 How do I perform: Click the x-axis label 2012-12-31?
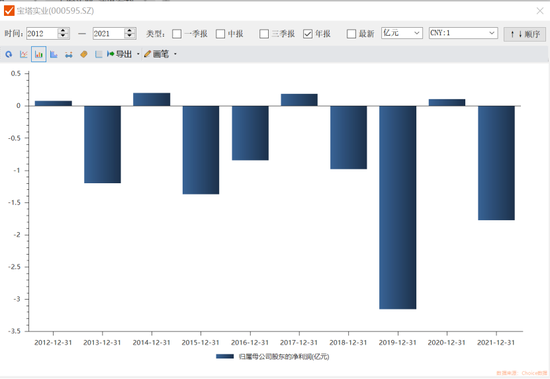(x=53, y=343)
